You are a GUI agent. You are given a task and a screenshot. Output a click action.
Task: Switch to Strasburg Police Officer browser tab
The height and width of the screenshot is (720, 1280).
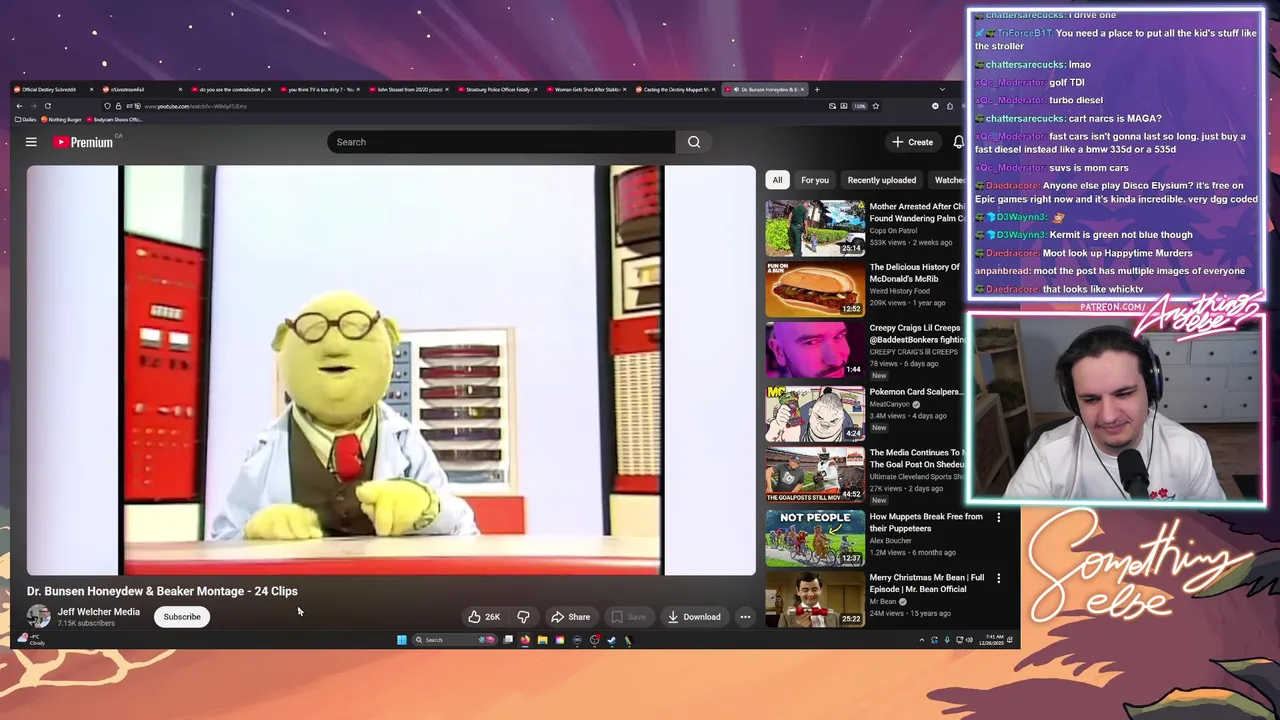click(x=498, y=89)
